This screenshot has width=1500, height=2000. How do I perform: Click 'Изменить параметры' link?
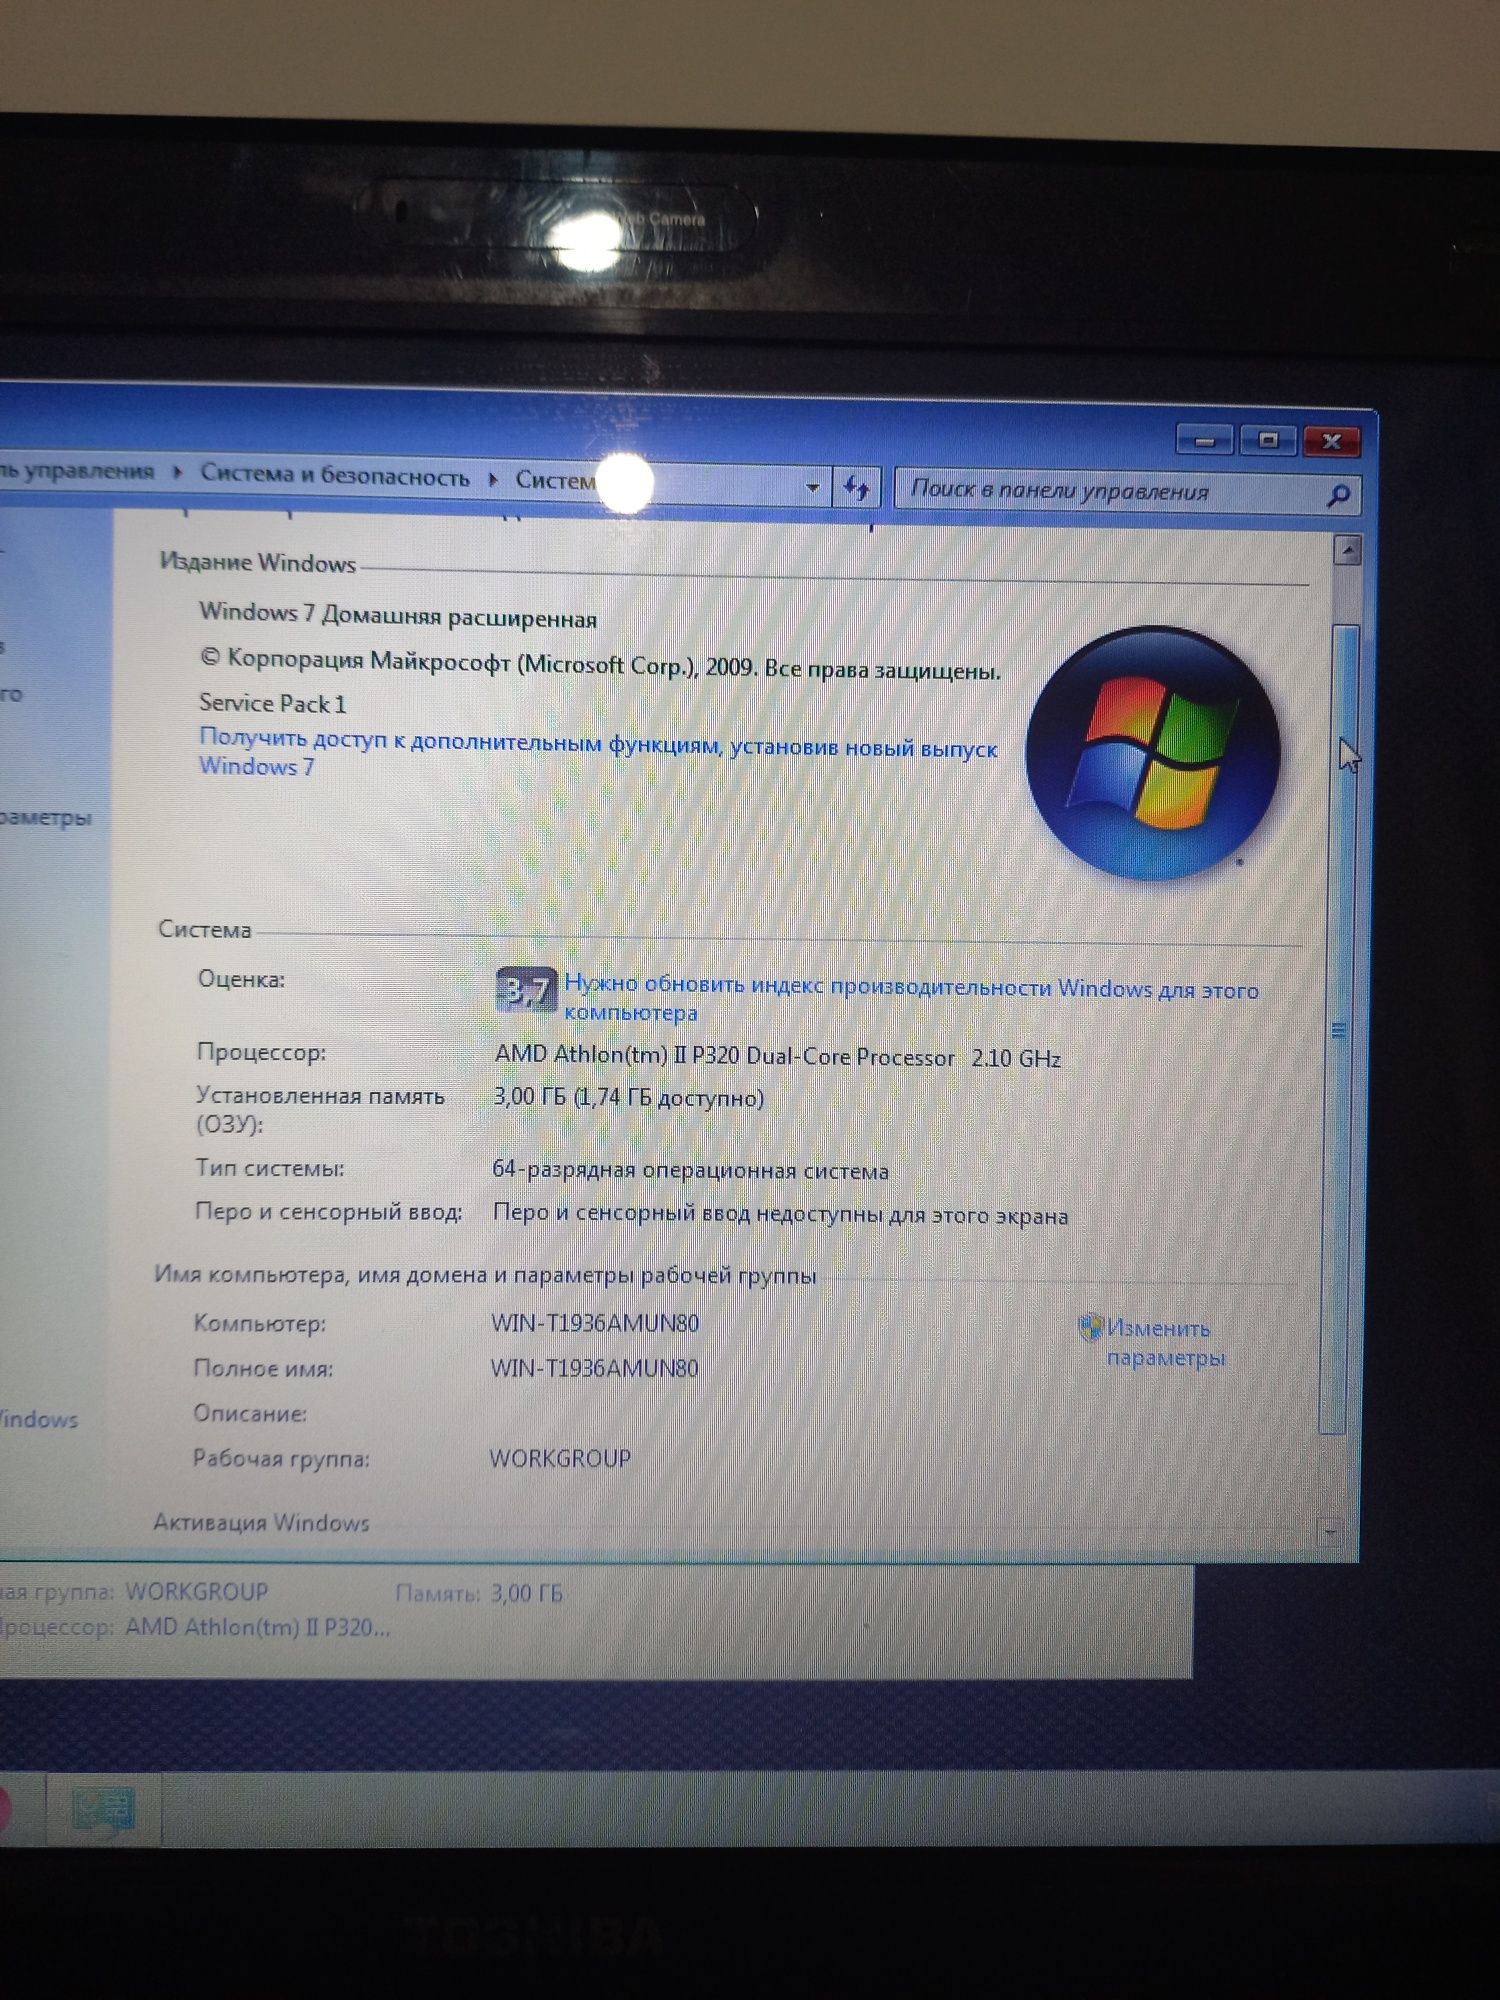[x=1165, y=1342]
